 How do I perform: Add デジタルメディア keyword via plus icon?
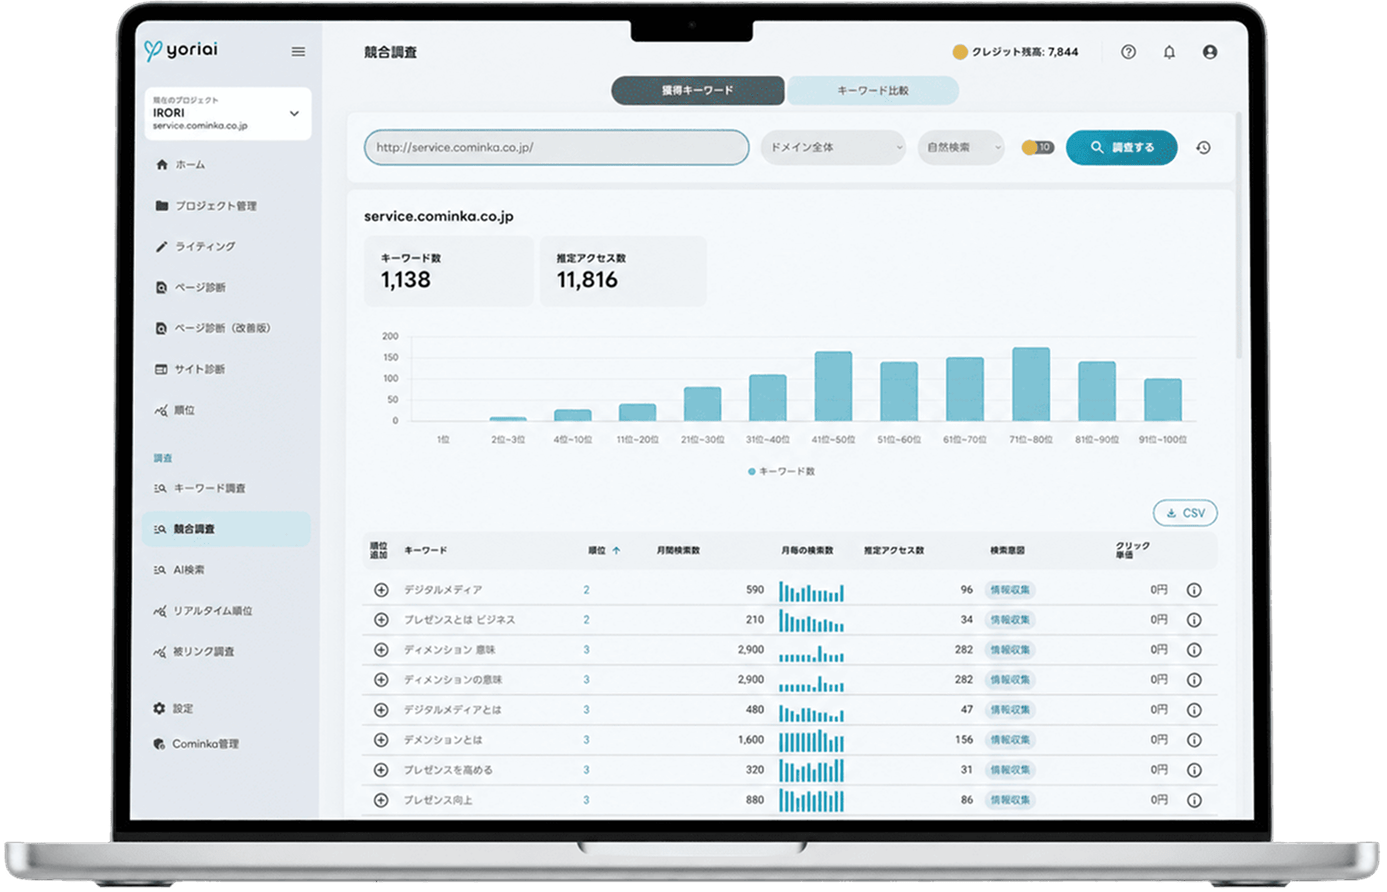381,590
